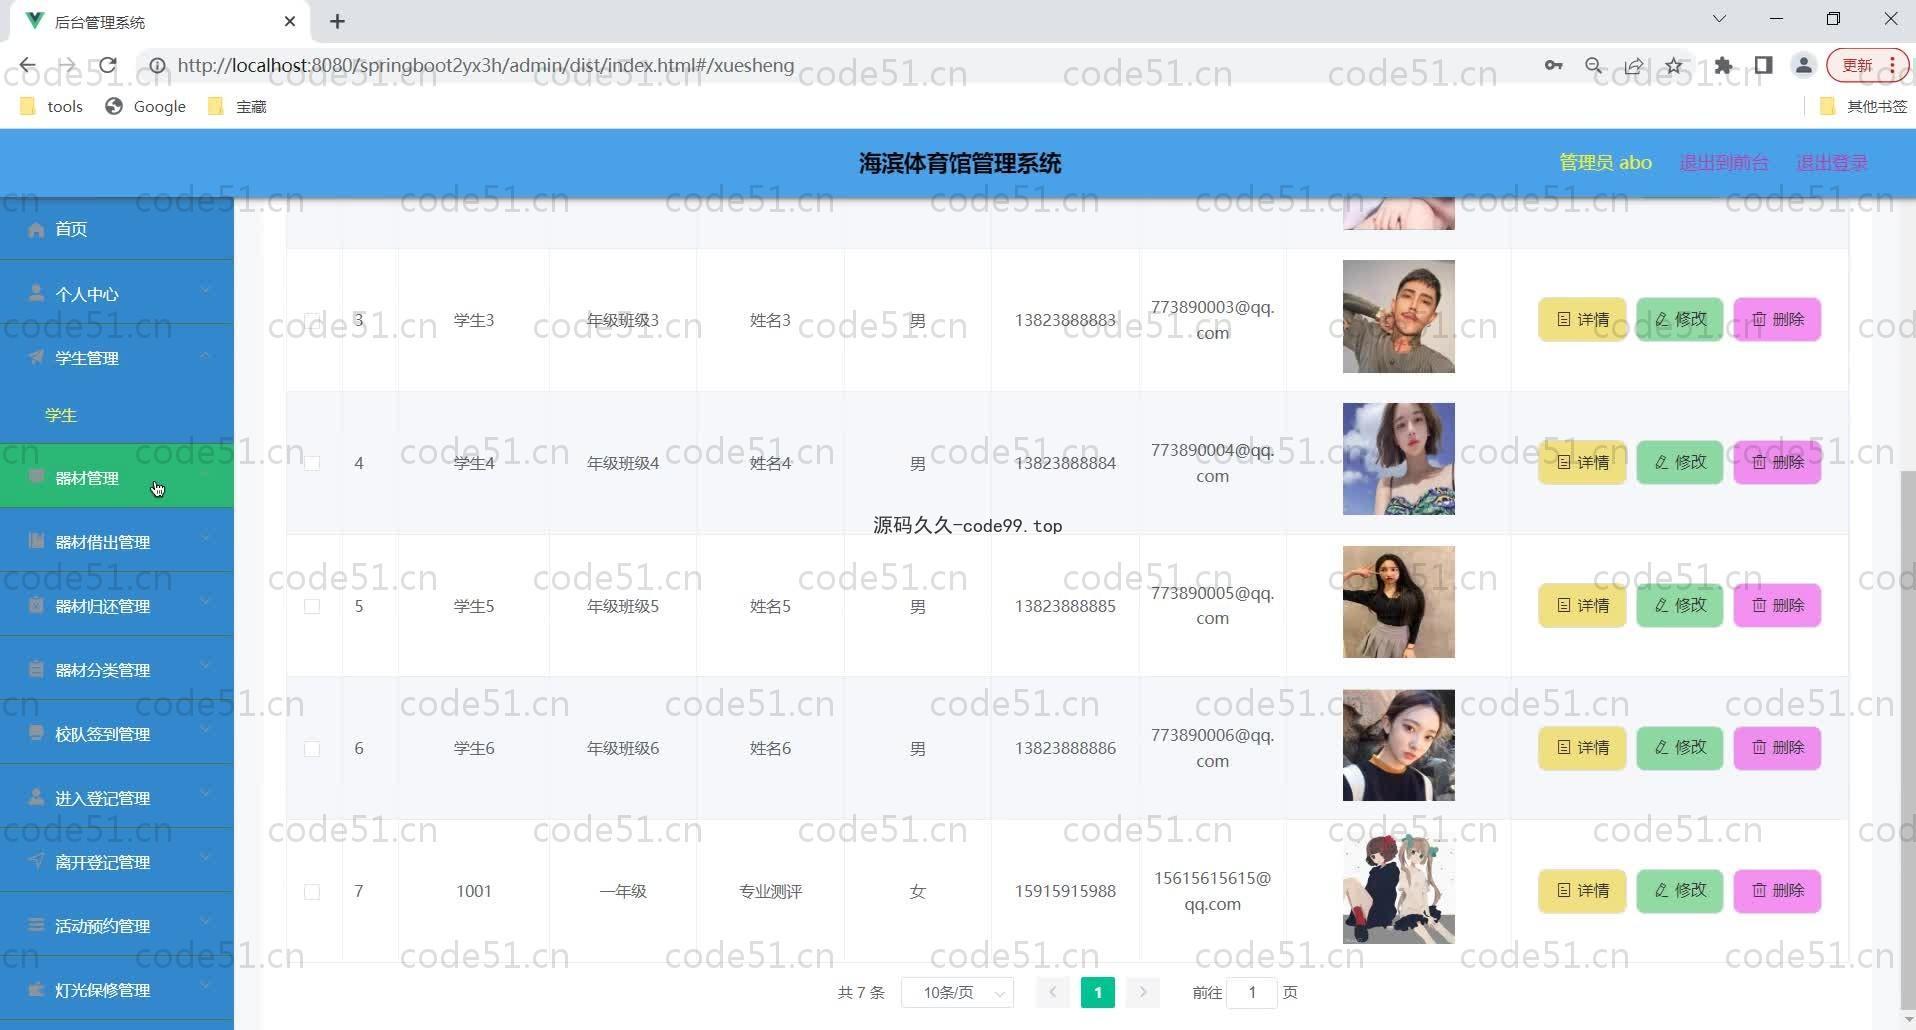This screenshot has width=1916, height=1030.
Task: Click the icon beside 进入登记管理
Action: click(x=37, y=798)
